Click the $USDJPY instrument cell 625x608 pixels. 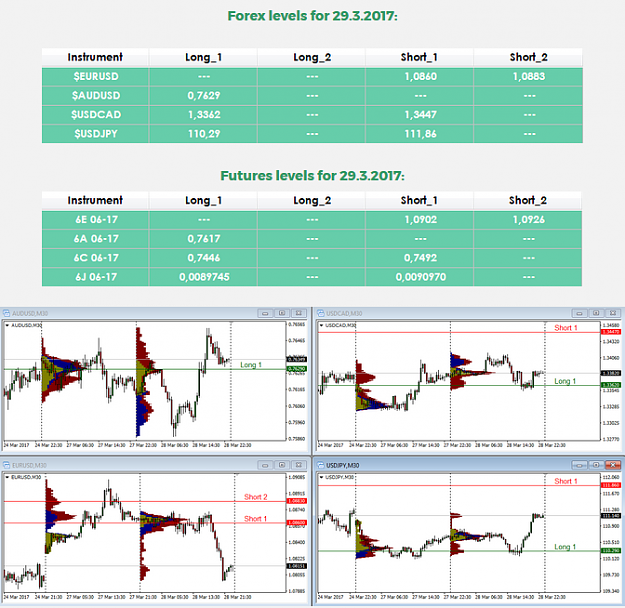click(x=96, y=134)
